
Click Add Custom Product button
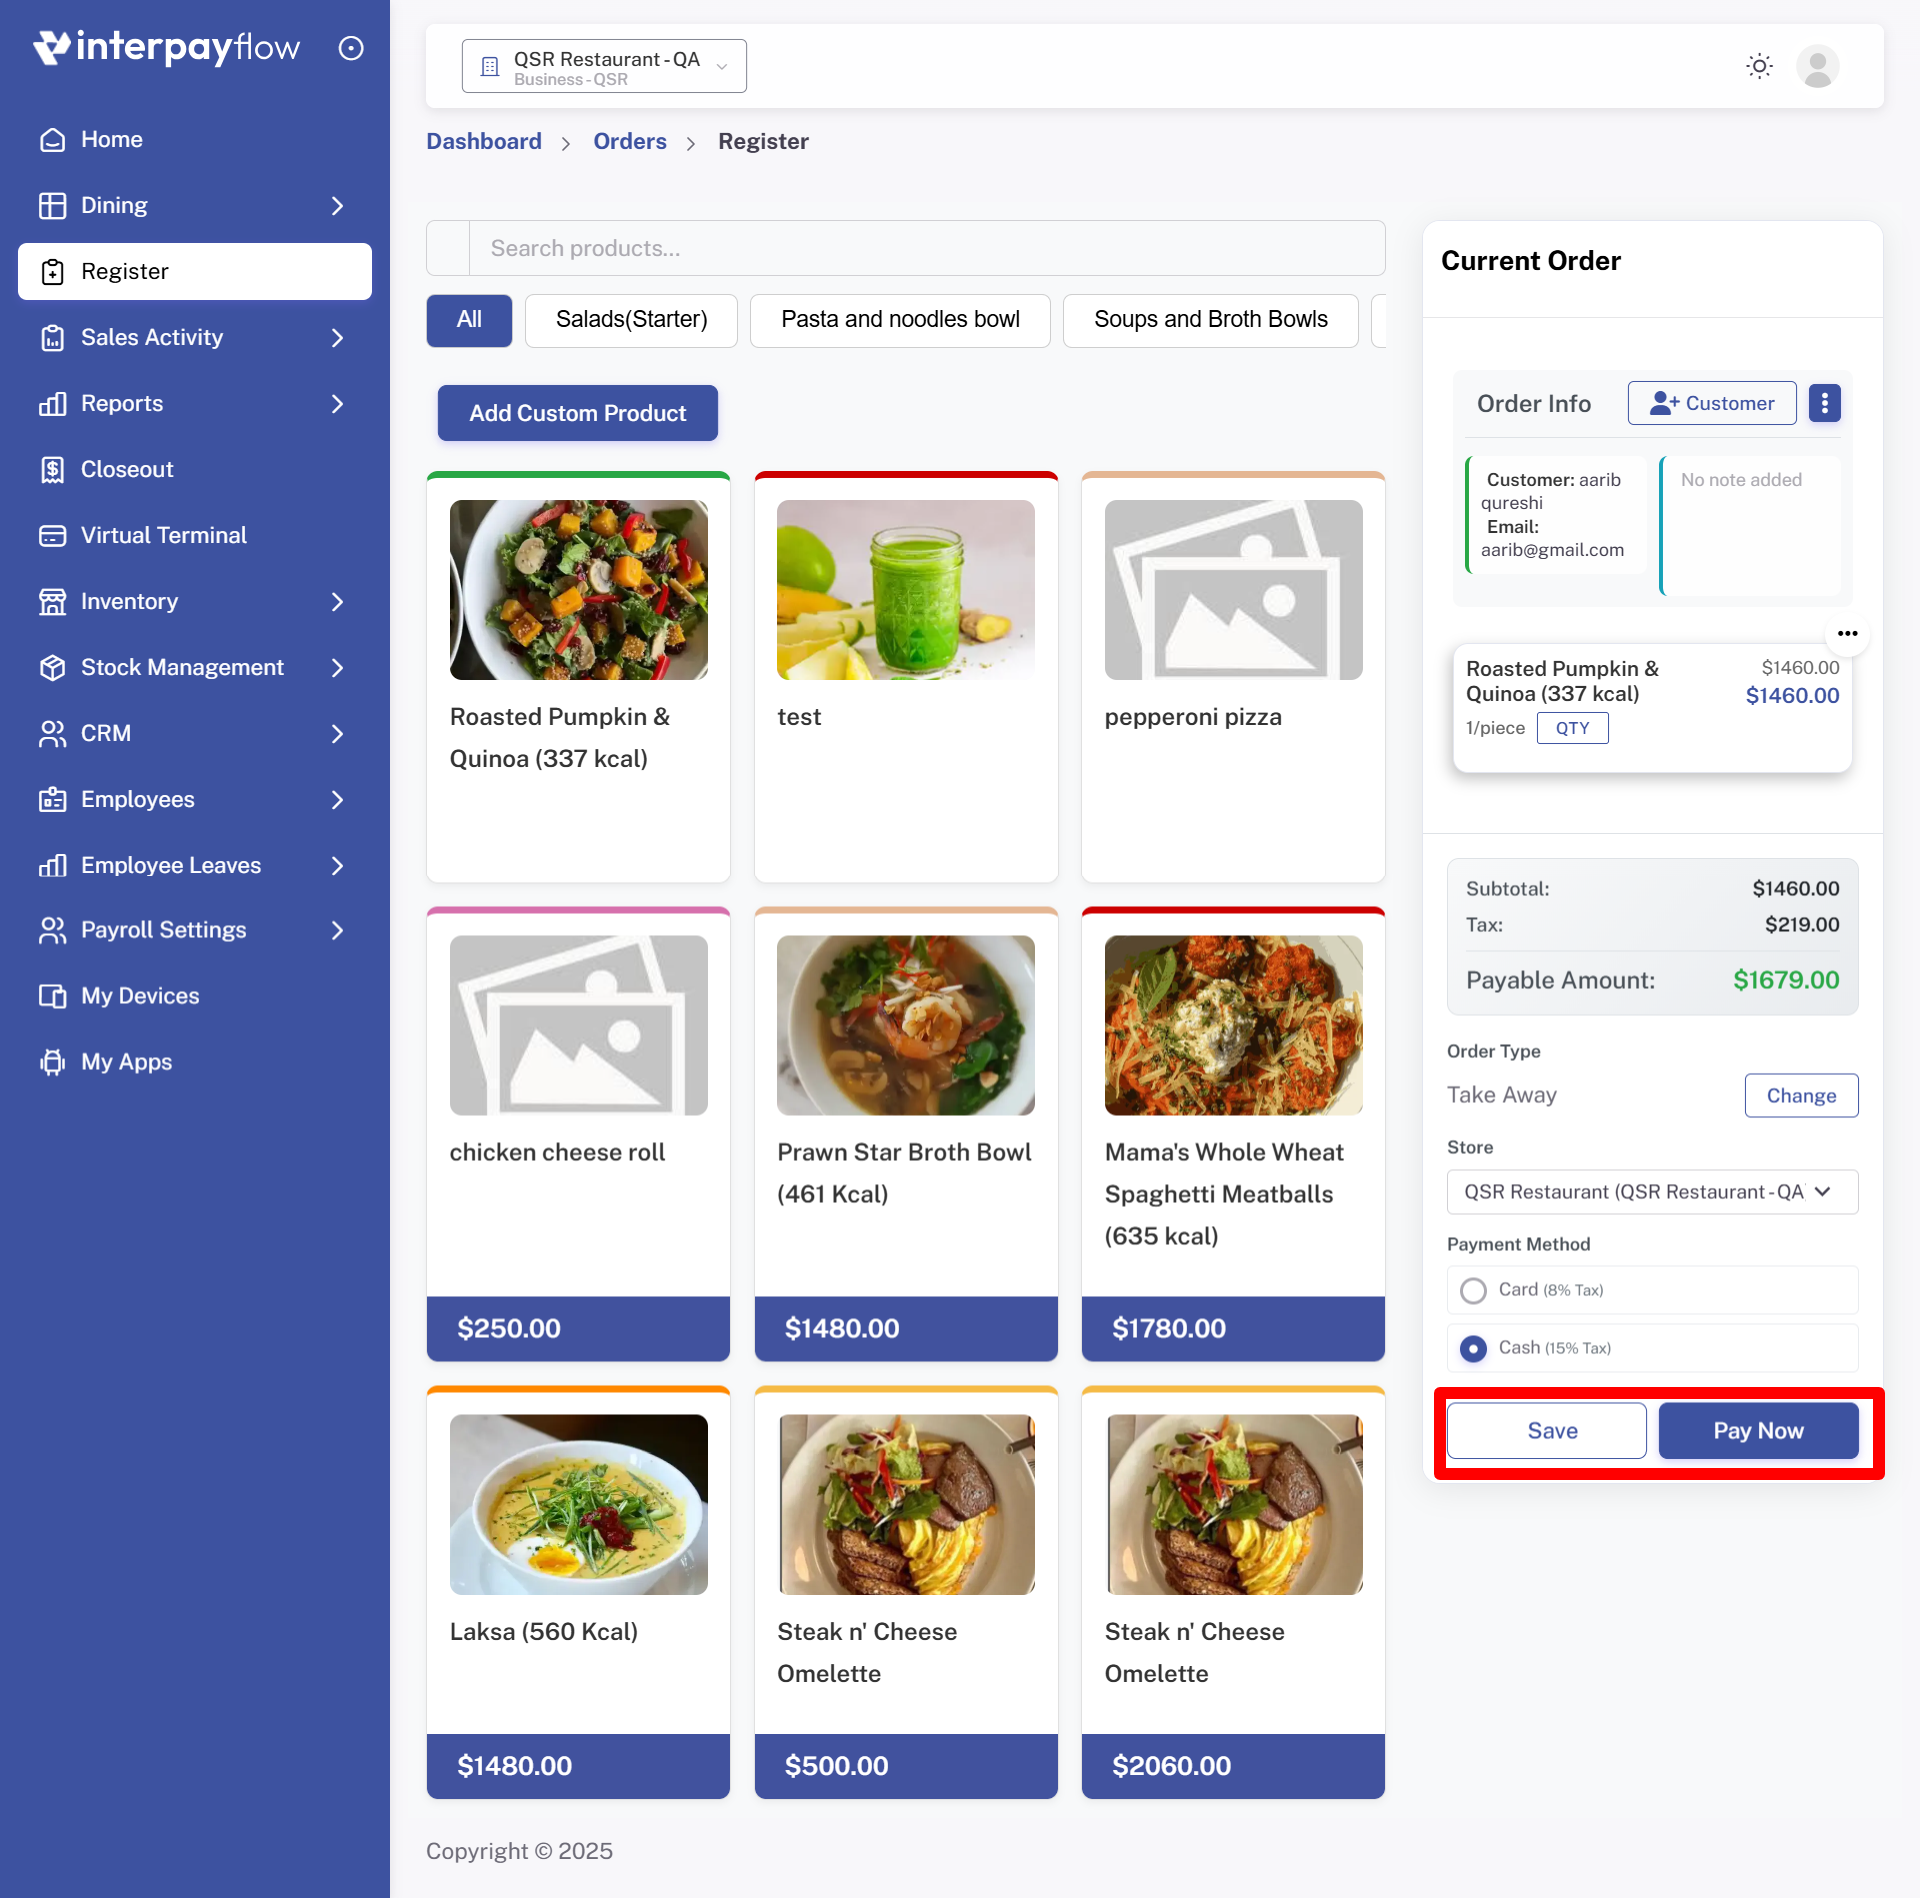click(578, 413)
